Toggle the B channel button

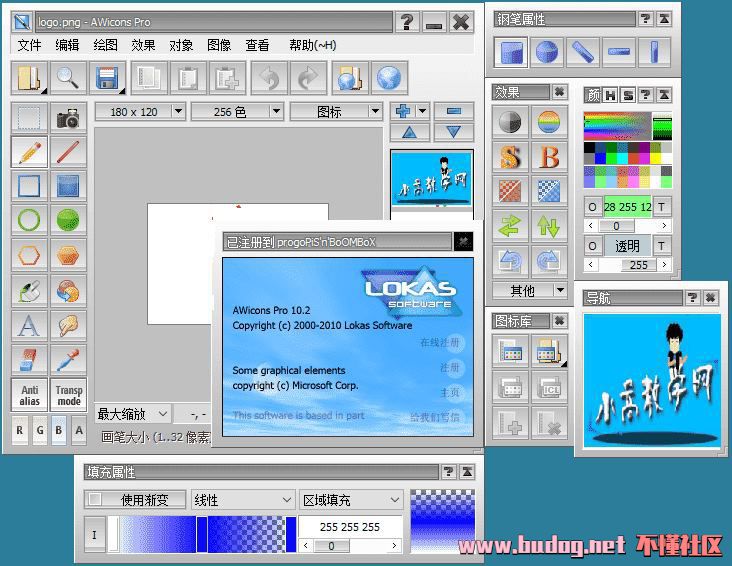[59, 431]
